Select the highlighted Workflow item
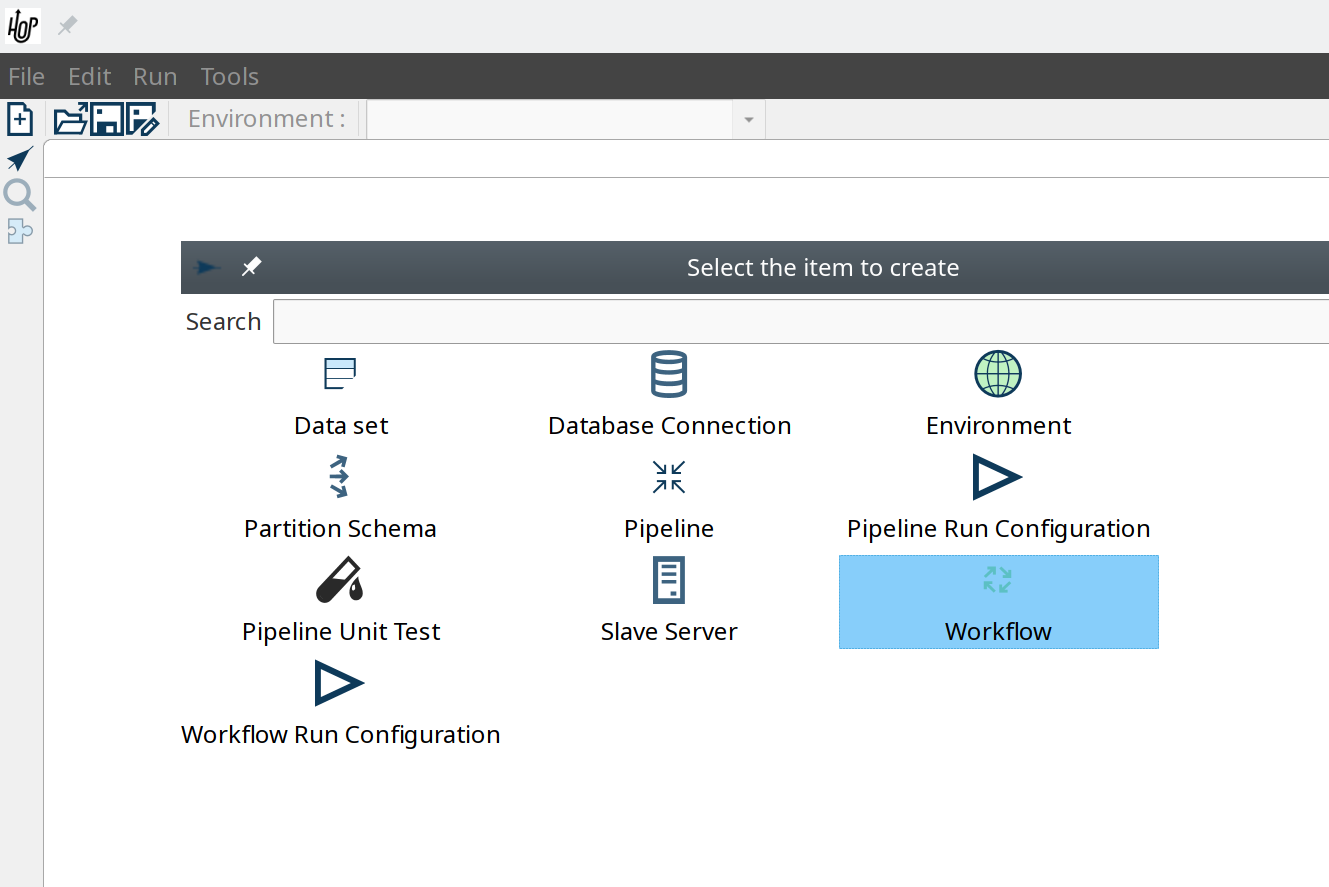The image size is (1329, 887). (x=998, y=602)
